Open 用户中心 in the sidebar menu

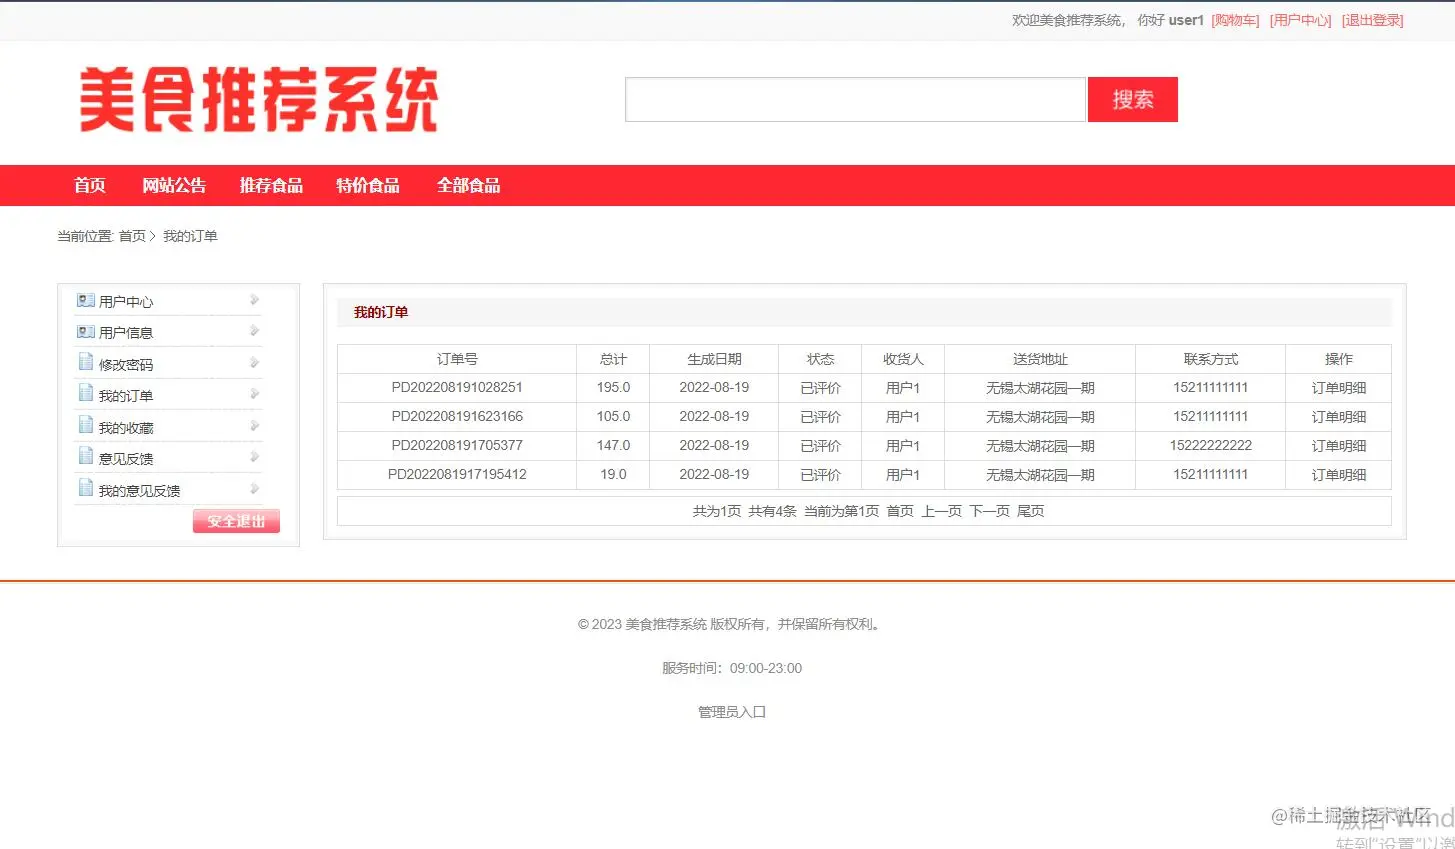tap(126, 302)
